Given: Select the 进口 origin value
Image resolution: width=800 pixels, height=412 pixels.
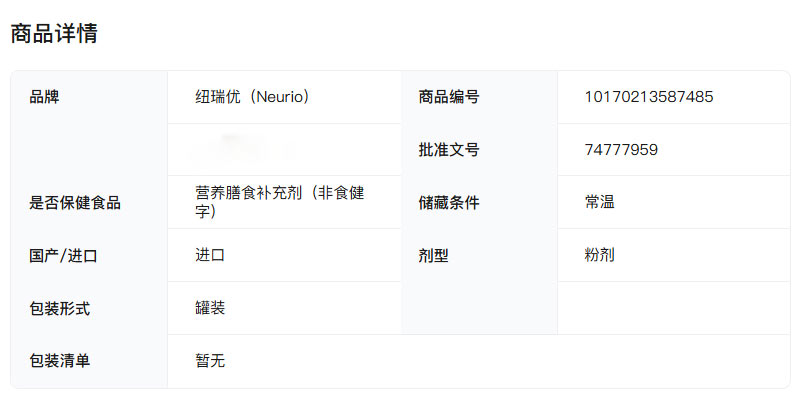Looking at the screenshot, I should [x=210, y=255].
